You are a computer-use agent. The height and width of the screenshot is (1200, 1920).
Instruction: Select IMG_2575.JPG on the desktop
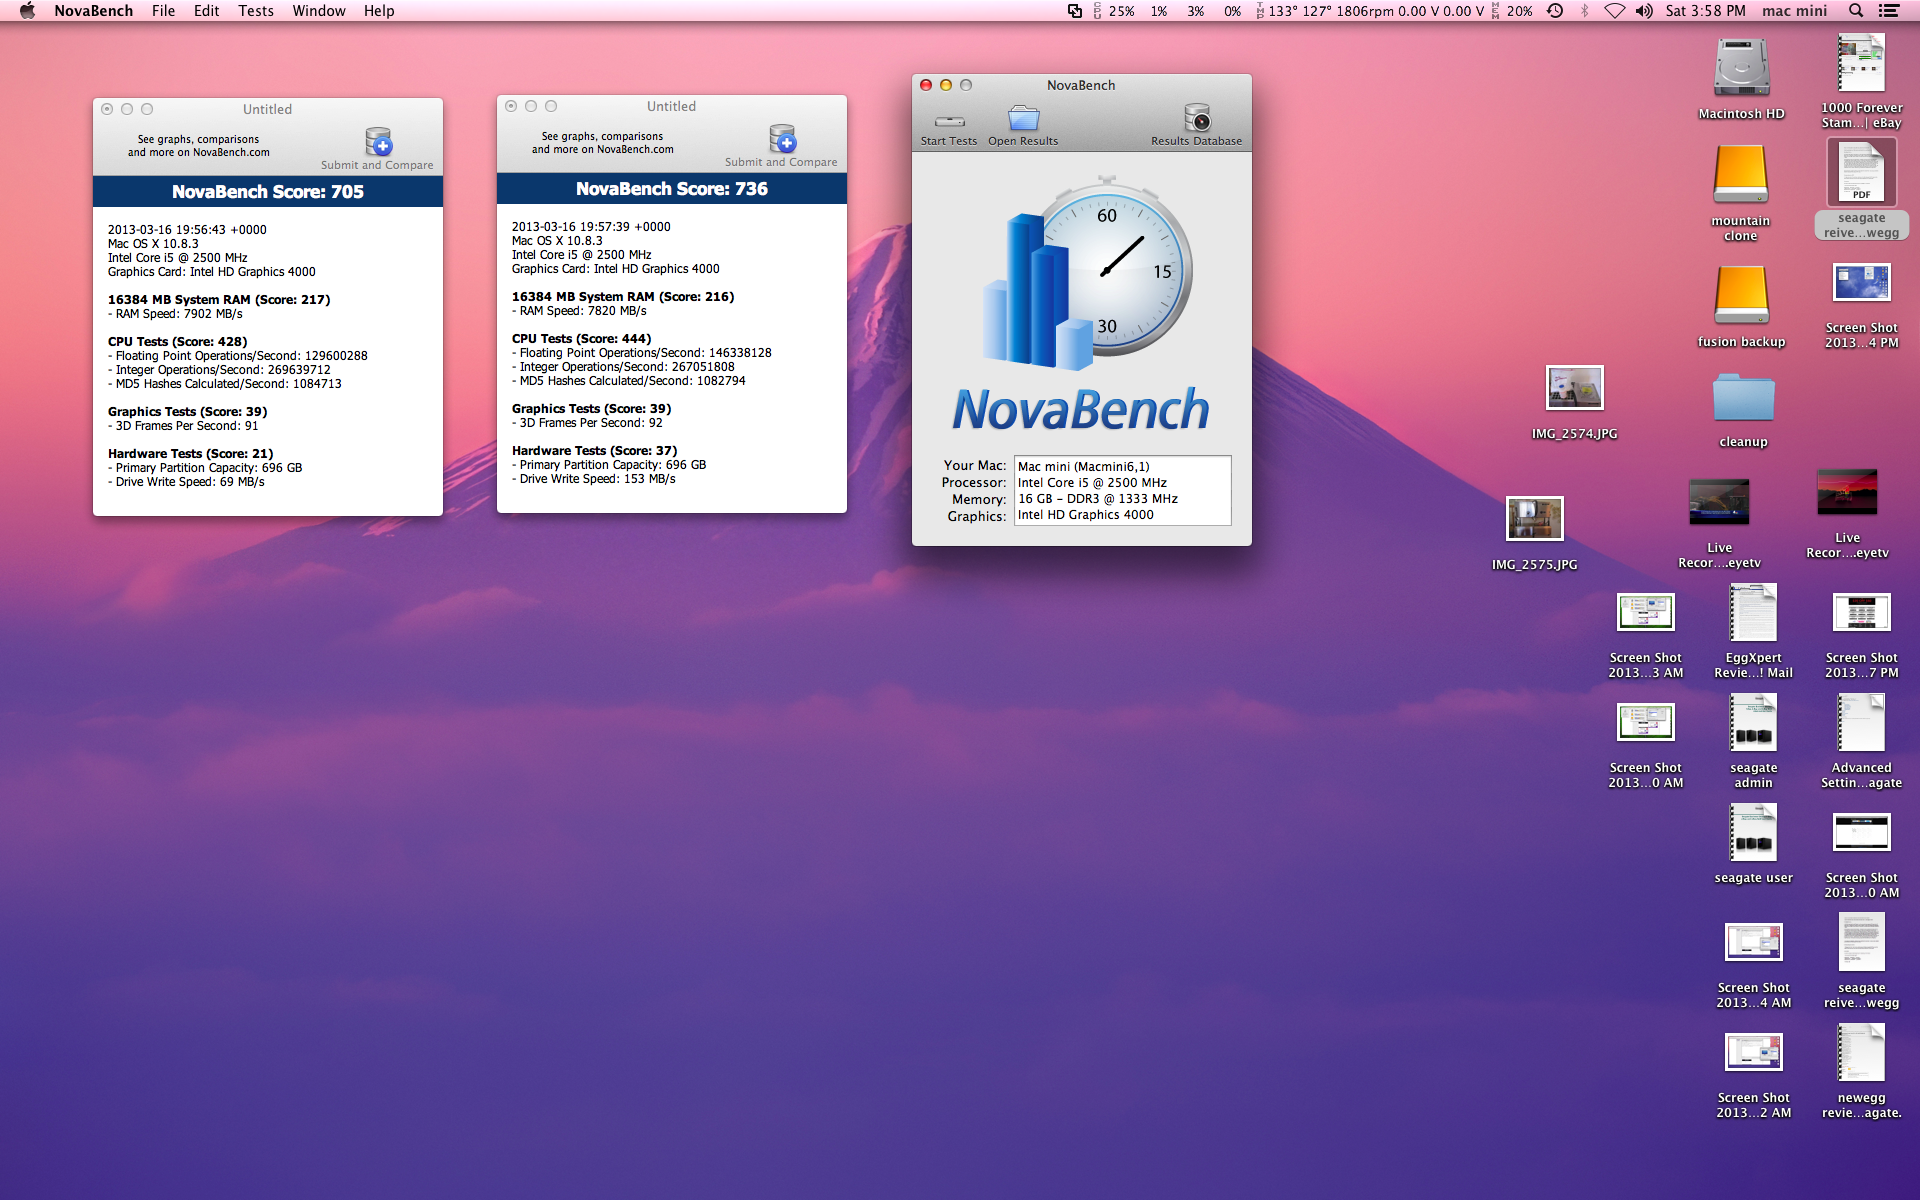[x=1535, y=519]
